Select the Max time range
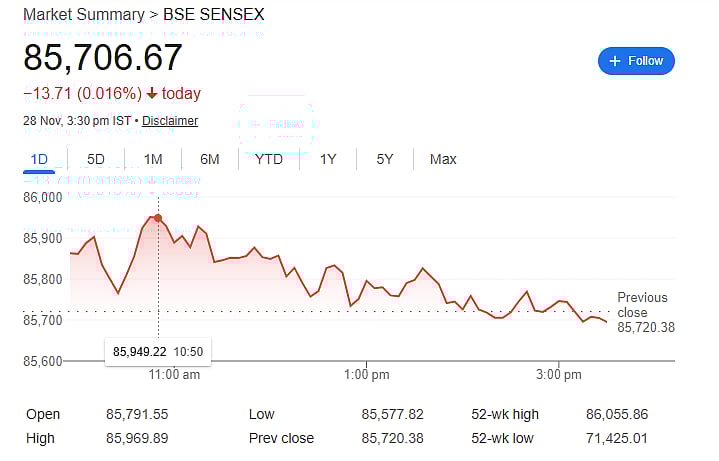This screenshot has height=461, width=719. tap(443, 159)
